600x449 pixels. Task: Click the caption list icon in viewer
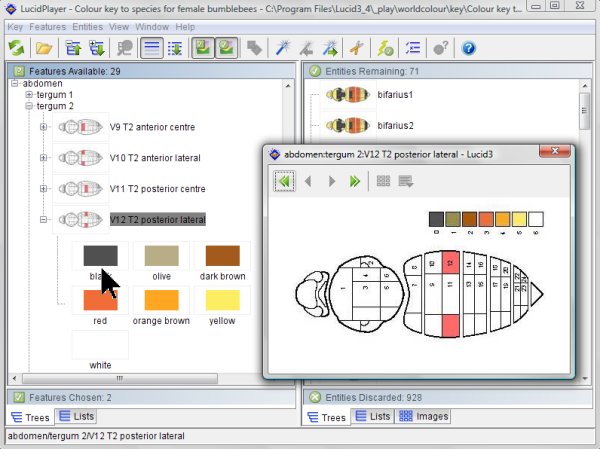[x=406, y=181]
